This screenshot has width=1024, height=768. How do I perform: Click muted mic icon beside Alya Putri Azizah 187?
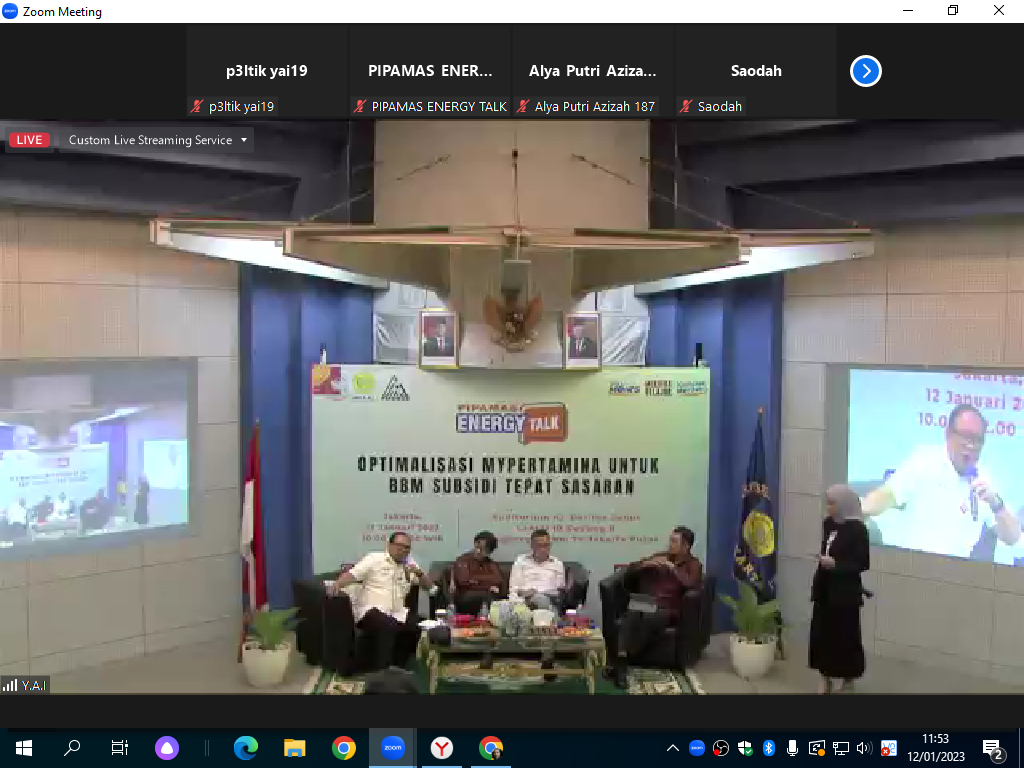(x=522, y=106)
